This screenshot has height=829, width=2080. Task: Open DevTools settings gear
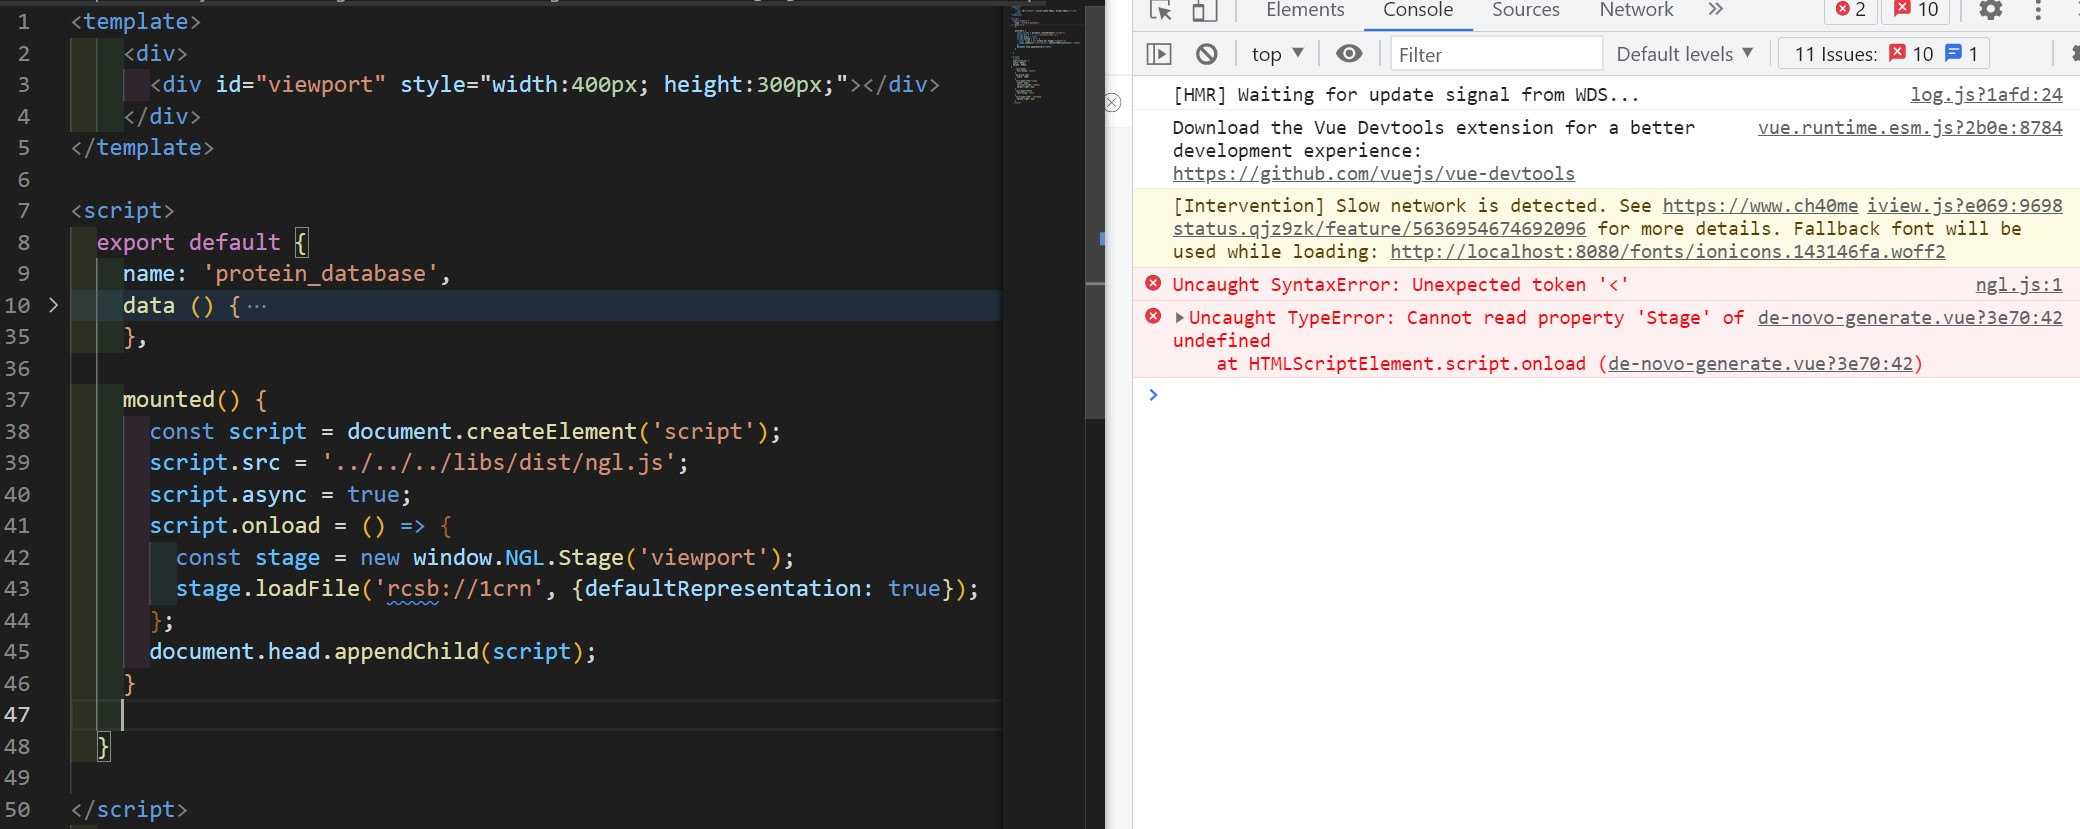(1991, 10)
